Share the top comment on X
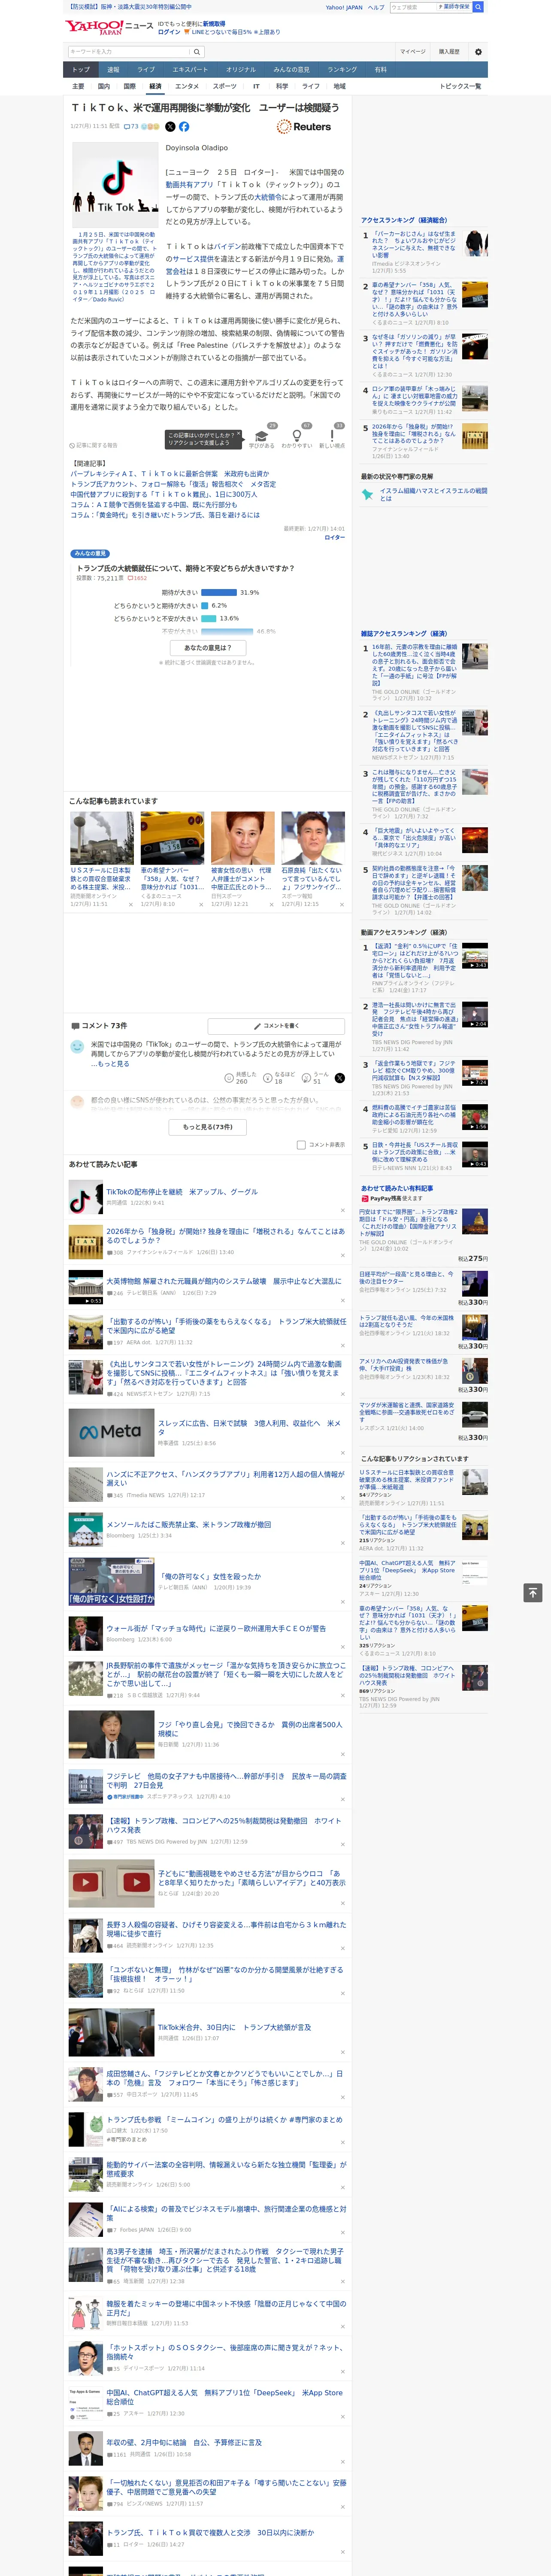This screenshot has width=551, height=2576. coord(339,1078)
